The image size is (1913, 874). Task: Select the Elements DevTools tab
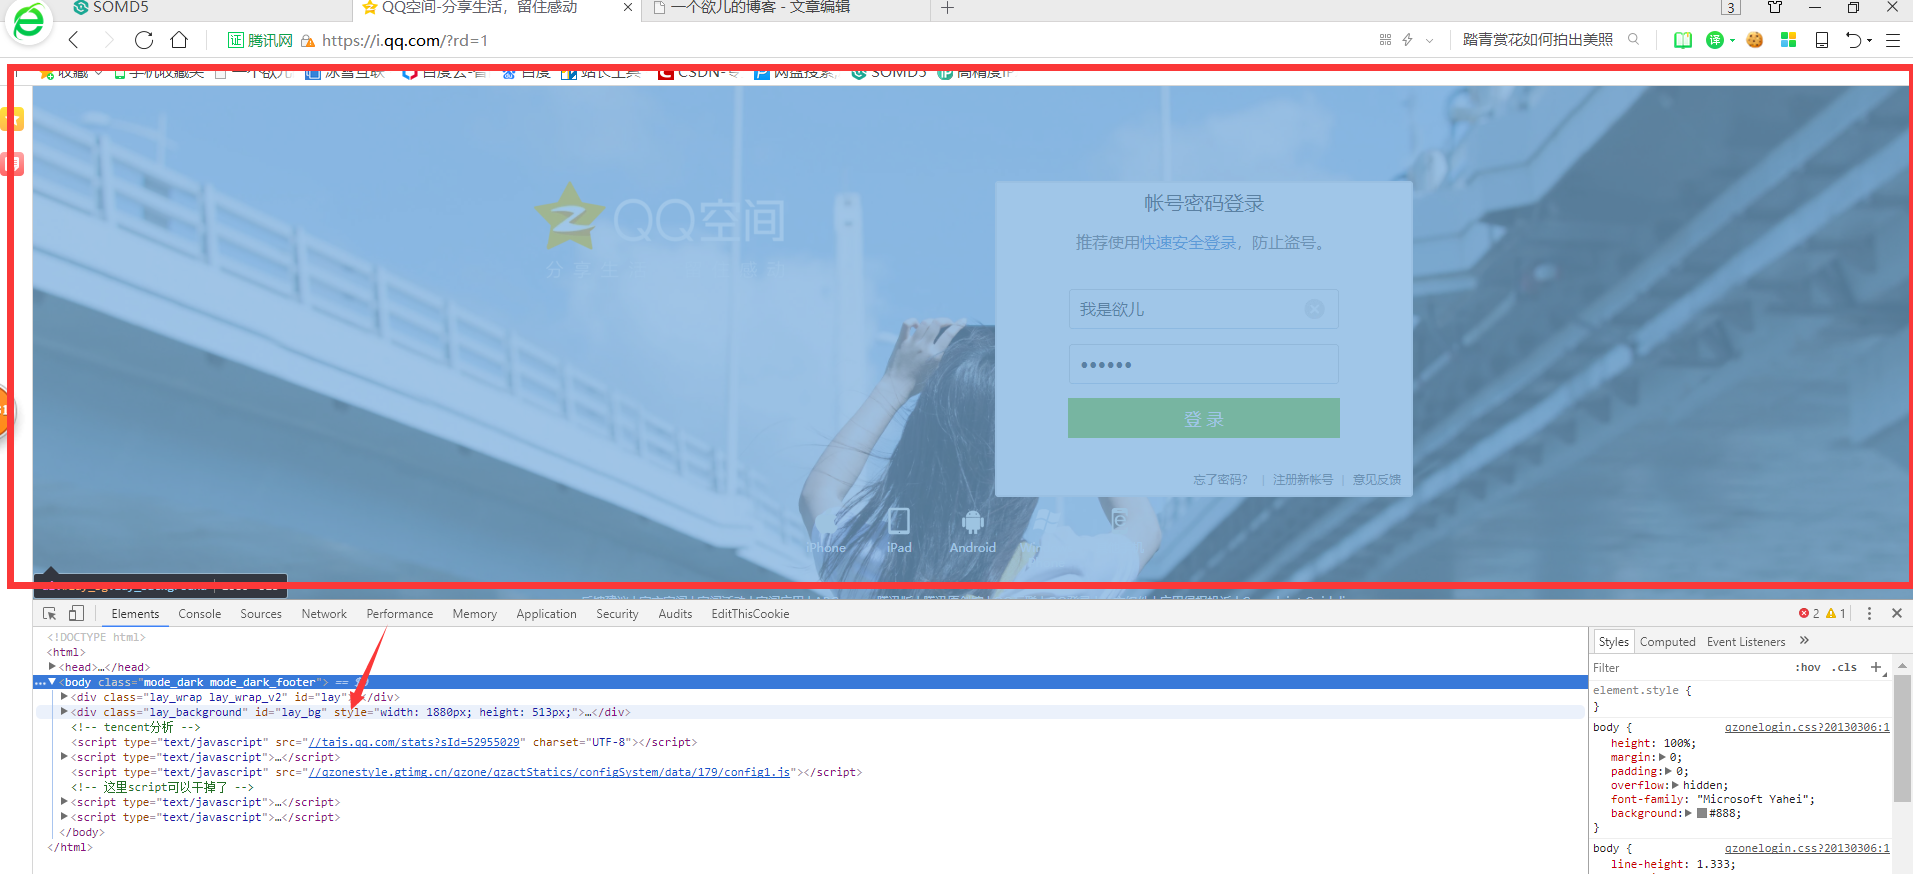(x=135, y=614)
